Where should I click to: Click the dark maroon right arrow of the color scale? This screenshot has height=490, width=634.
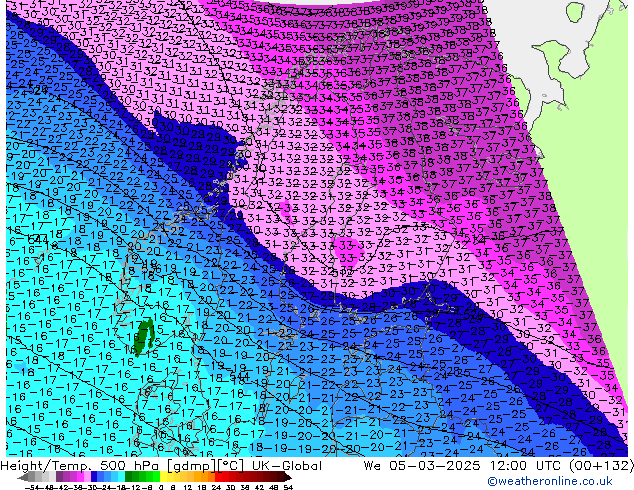tap(287, 477)
